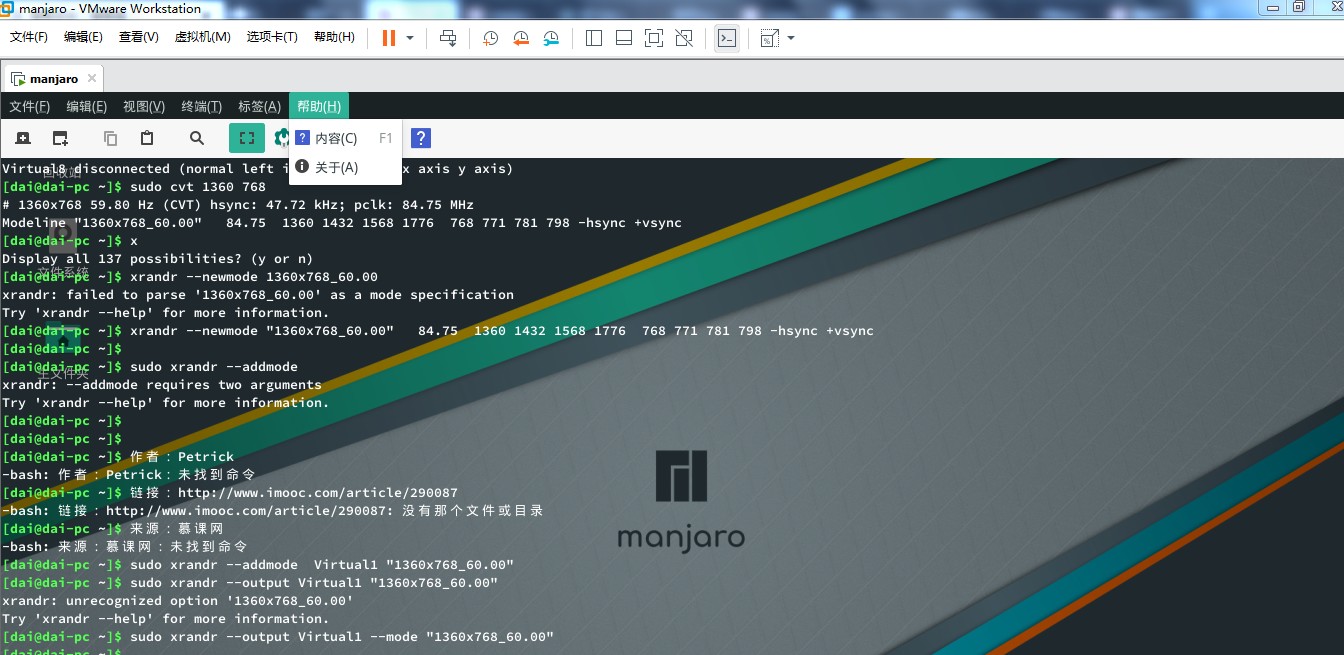Click the 'sudo cvt 1360 768' command line

(134, 187)
